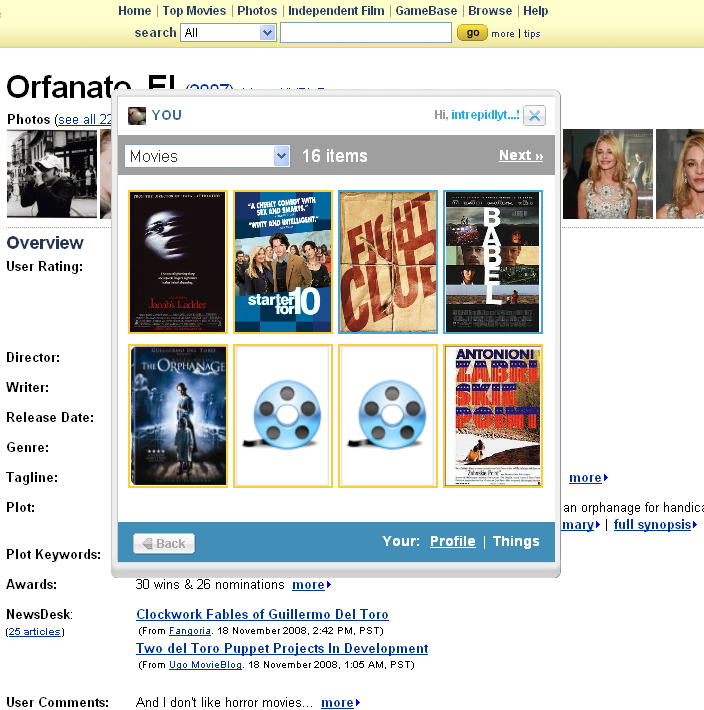Click inside the search text field
Viewport: 704px width, 710px height.
point(366,33)
